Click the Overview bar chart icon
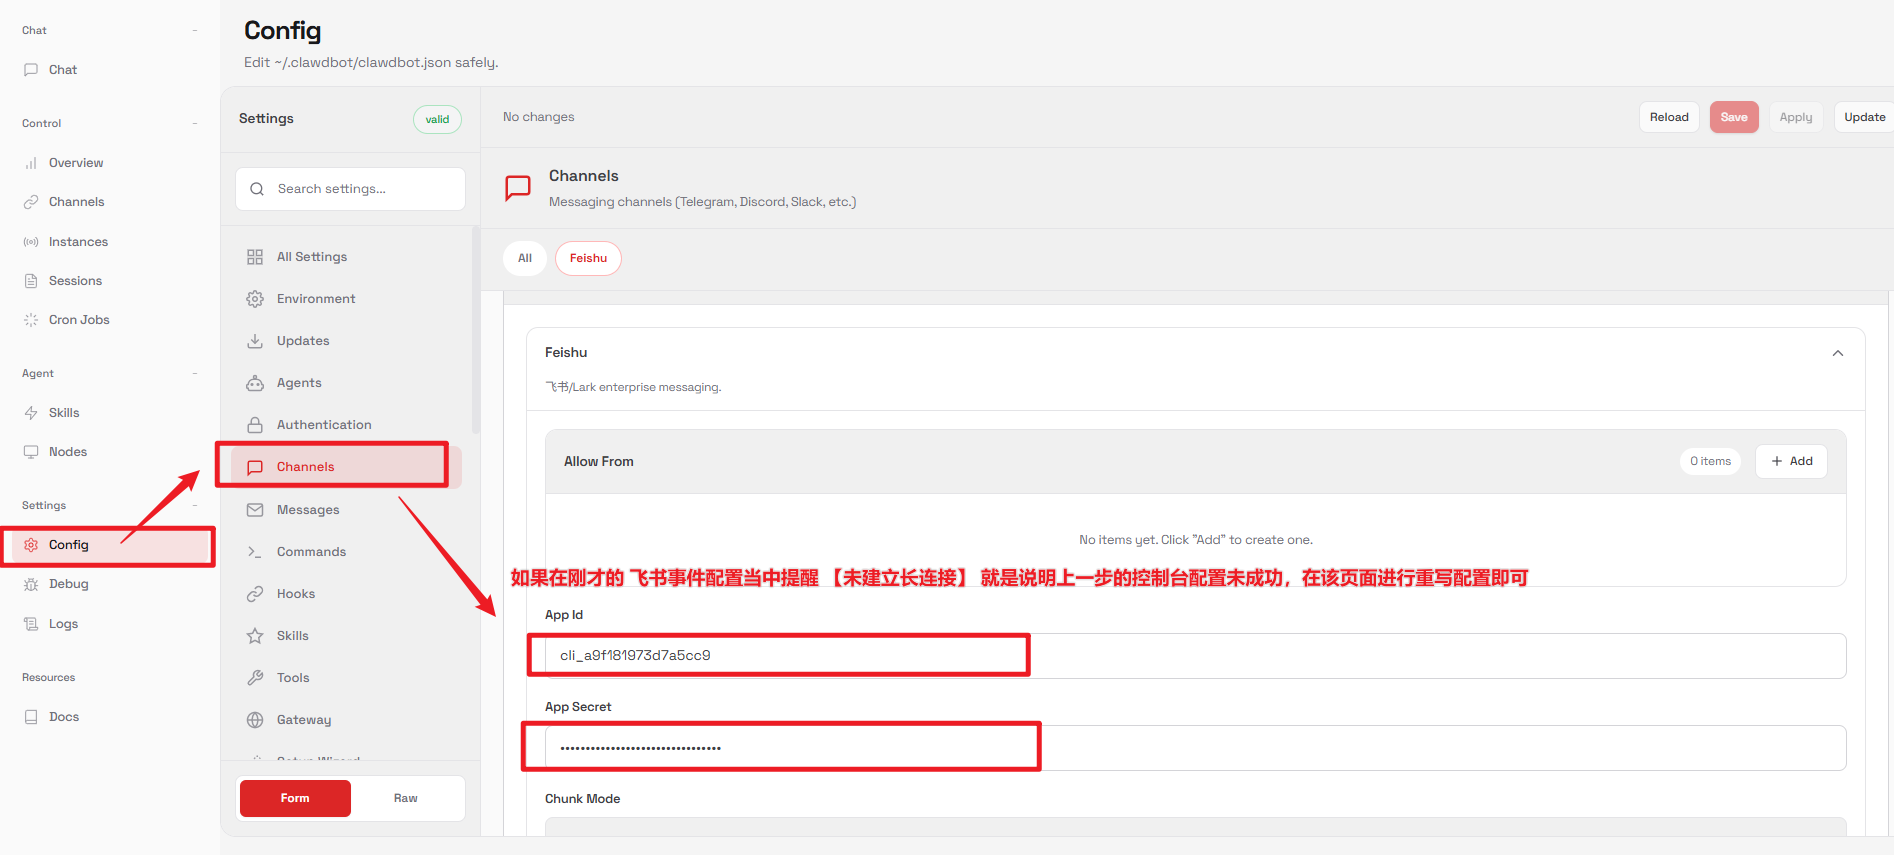 coord(31,163)
